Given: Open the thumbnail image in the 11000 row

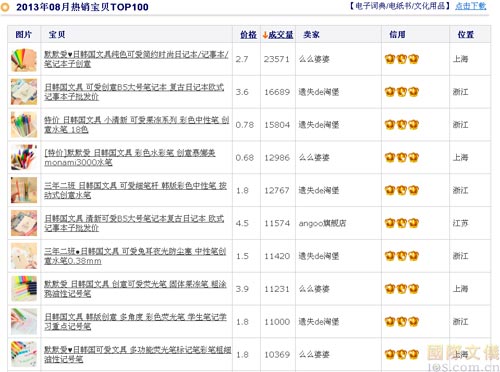Looking at the screenshot, I should tap(24, 321).
